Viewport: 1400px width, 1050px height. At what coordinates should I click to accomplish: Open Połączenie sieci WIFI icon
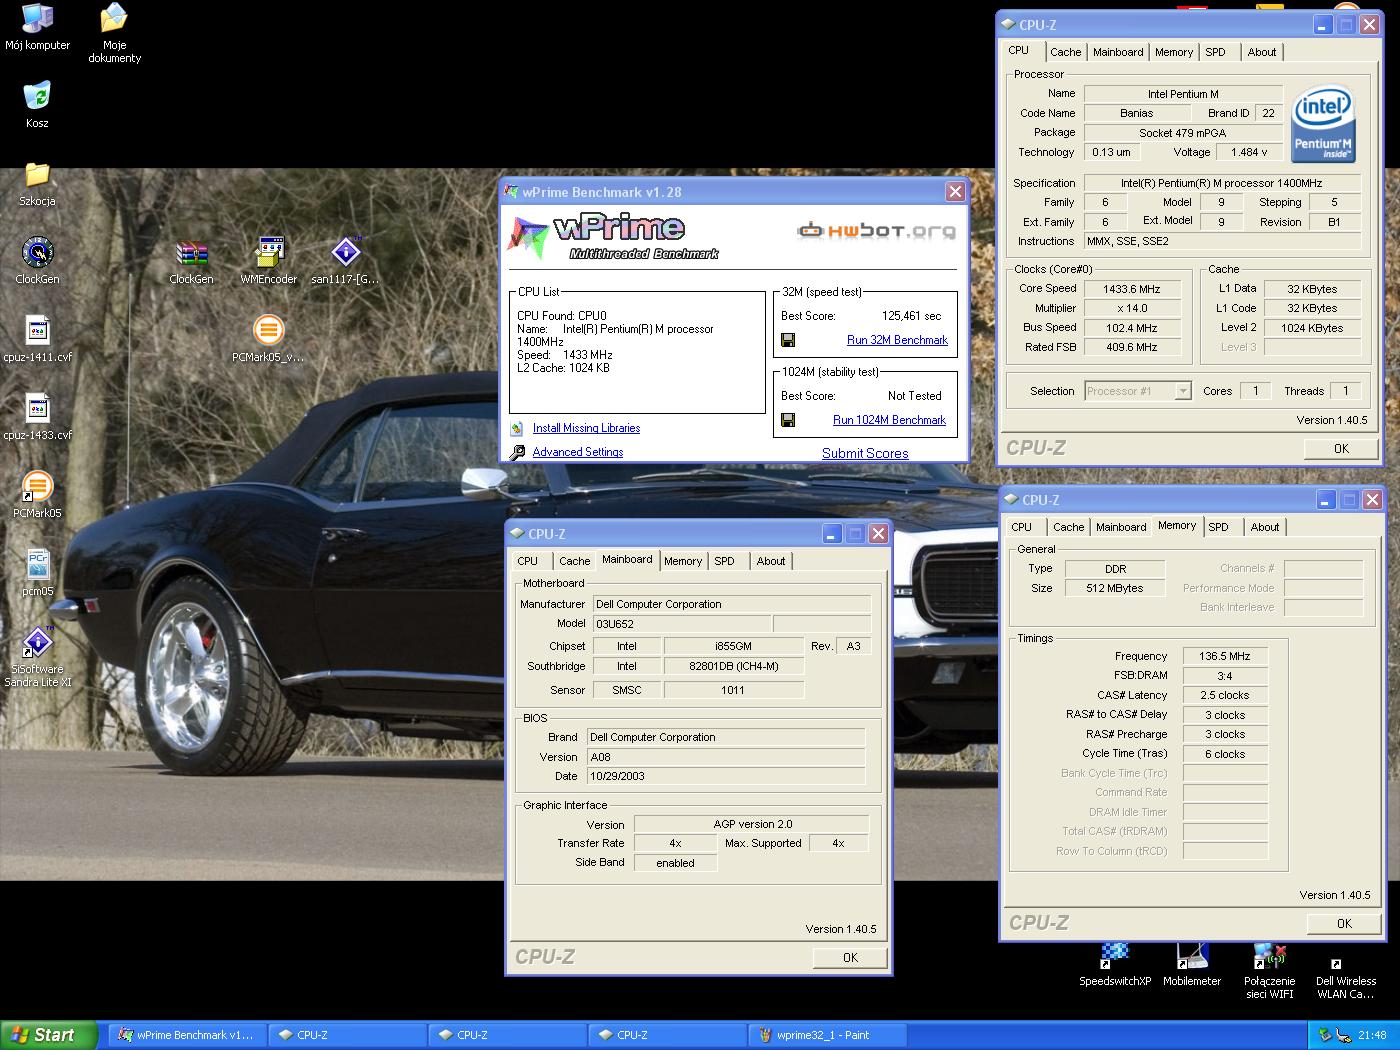tap(1269, 955)
